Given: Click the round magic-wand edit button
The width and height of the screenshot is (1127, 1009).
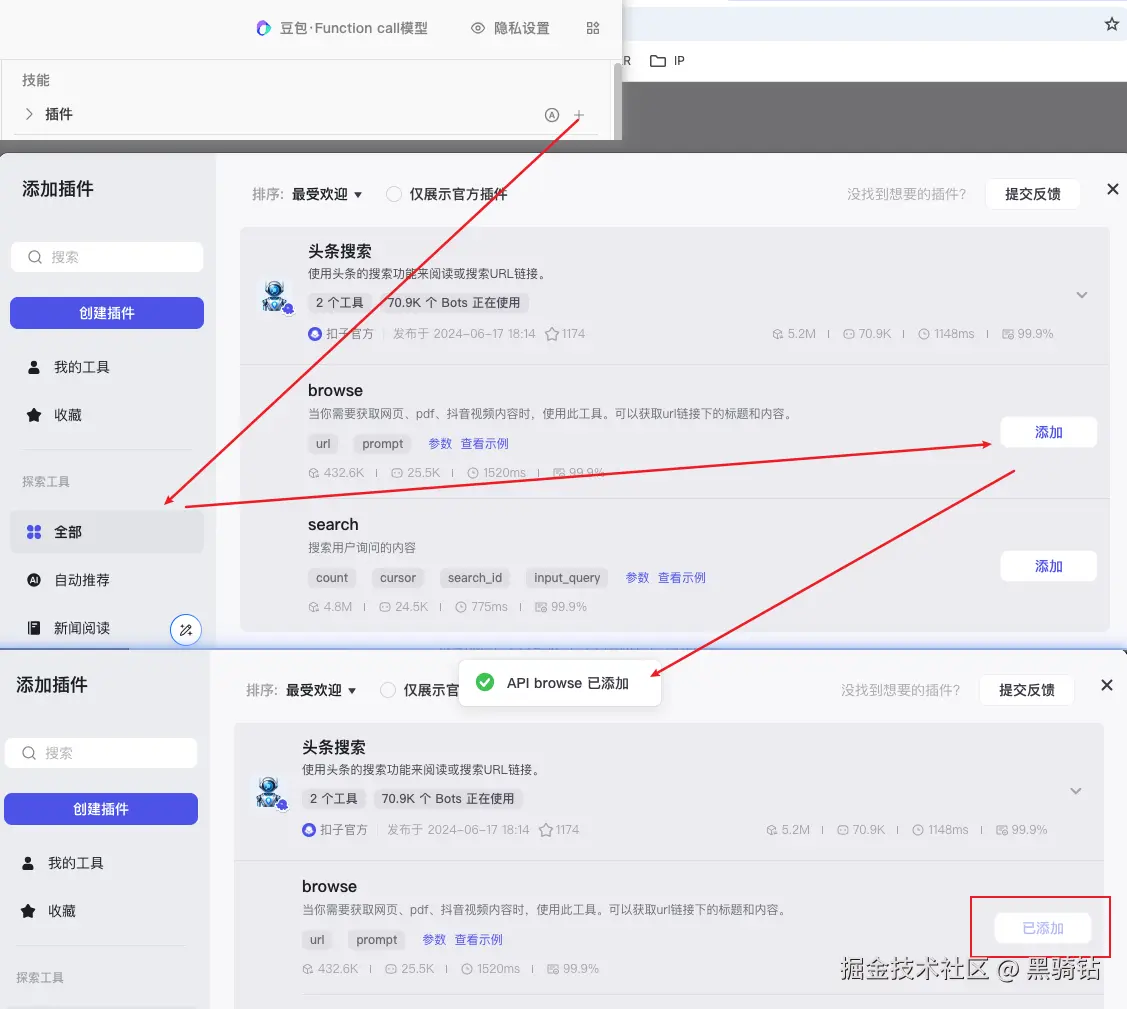Looking at the screenshot, I should point(185,630).
